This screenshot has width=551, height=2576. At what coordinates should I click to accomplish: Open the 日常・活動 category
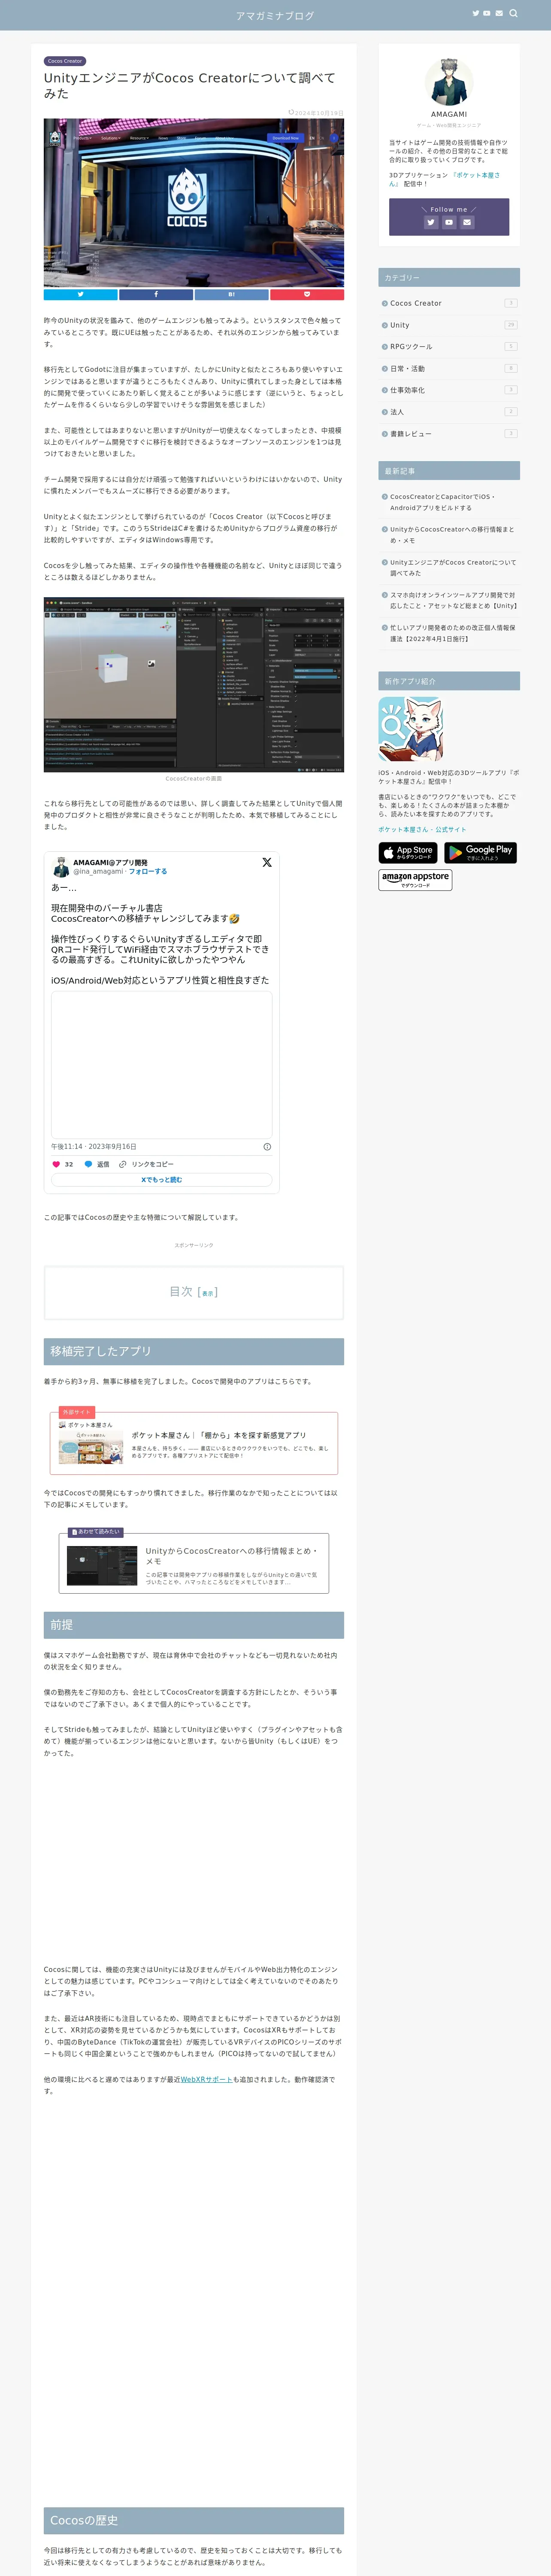coord(449,368)
